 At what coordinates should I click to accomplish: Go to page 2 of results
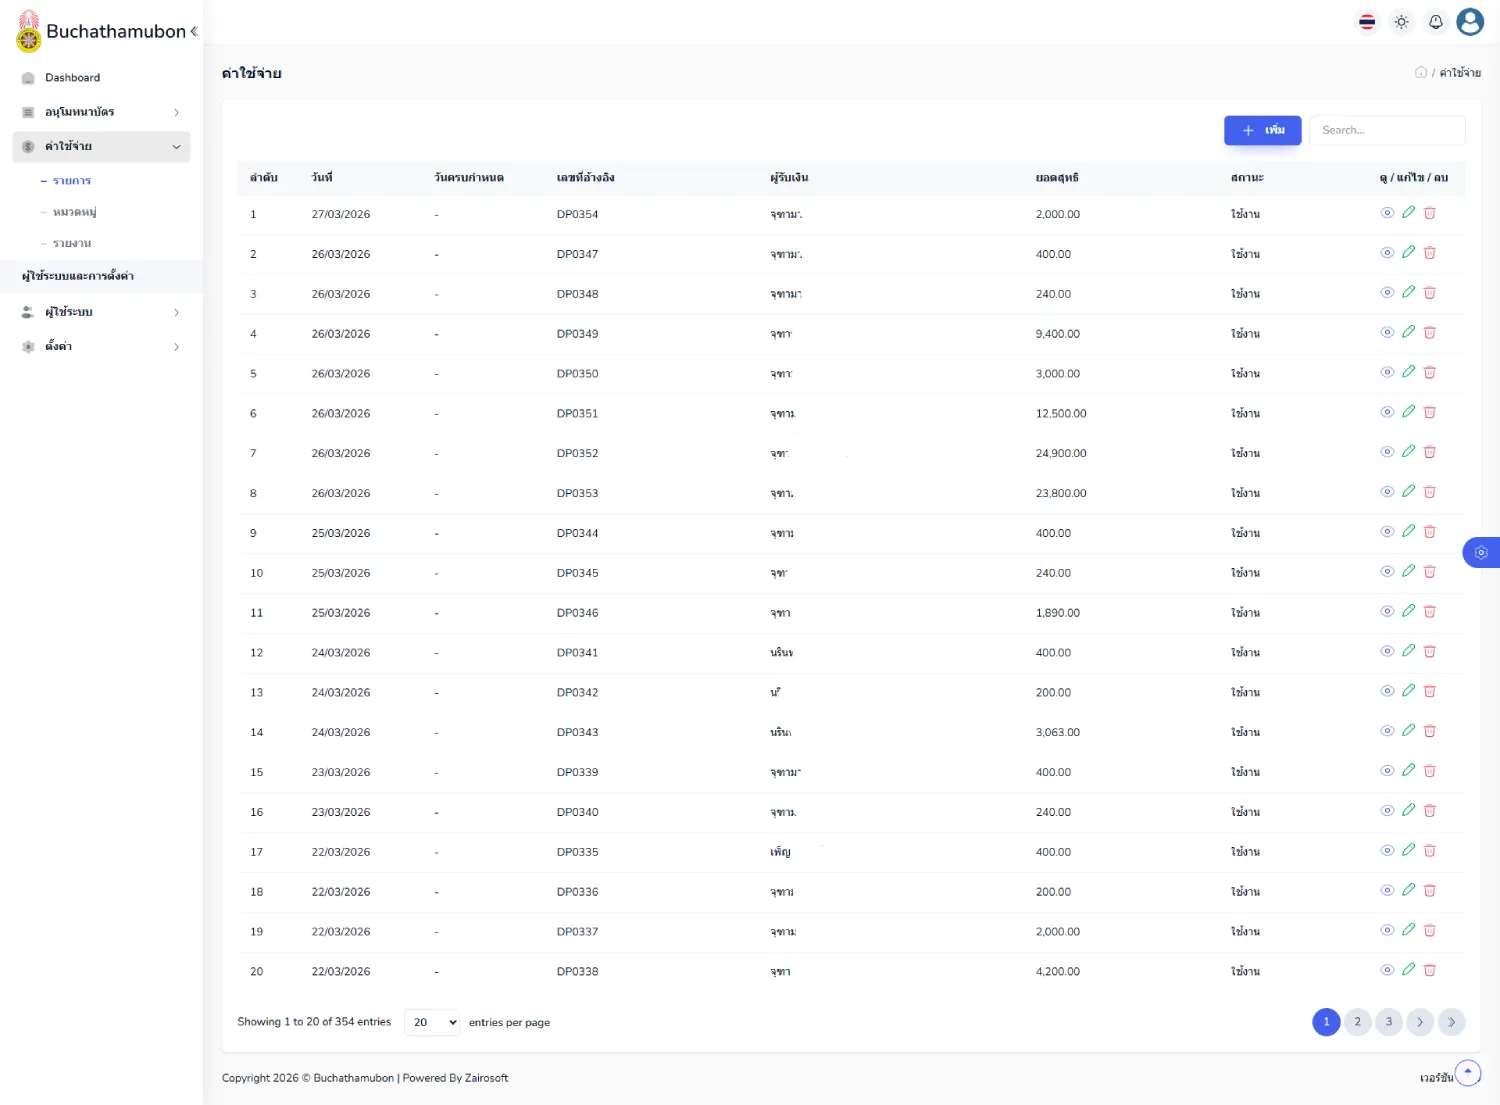1357,1022
